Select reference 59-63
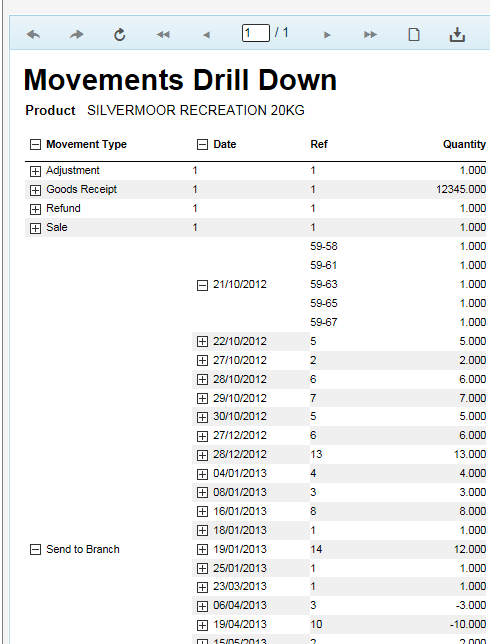The image size is (492, 644). pyautogui.click(x=324, y=284)
